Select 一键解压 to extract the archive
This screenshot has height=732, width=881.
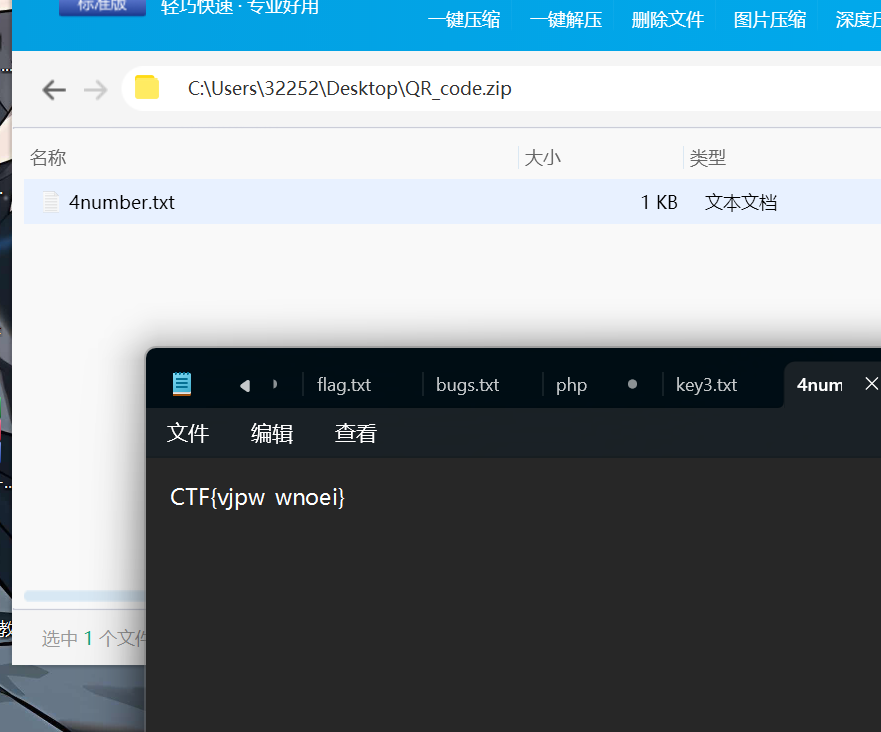565,19
